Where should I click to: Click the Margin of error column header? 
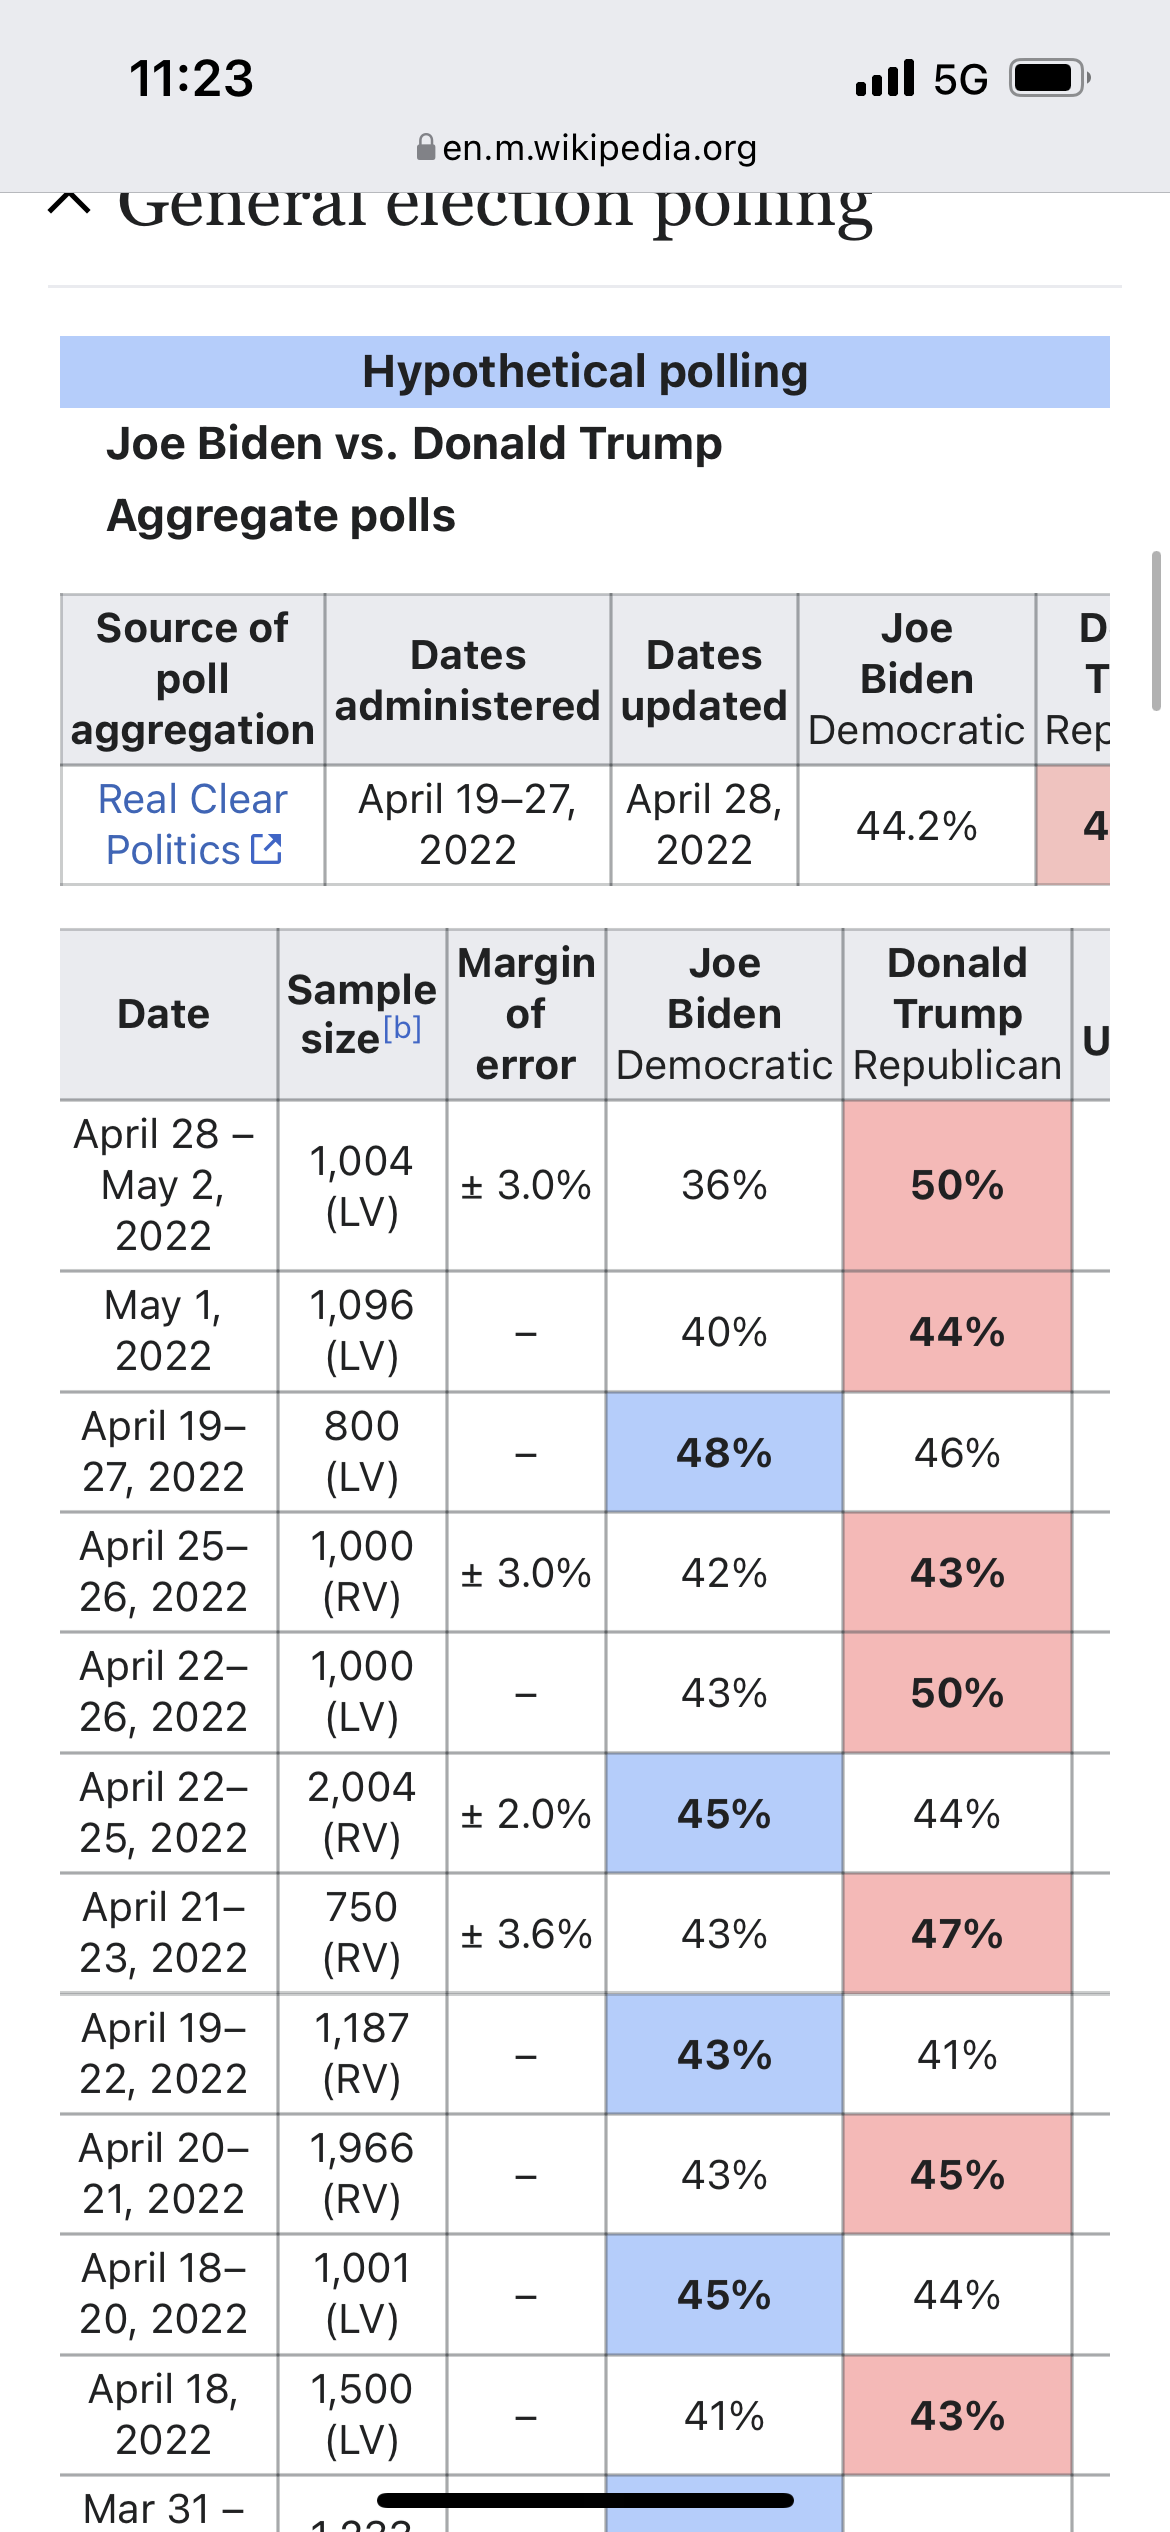pos(526,1014)
